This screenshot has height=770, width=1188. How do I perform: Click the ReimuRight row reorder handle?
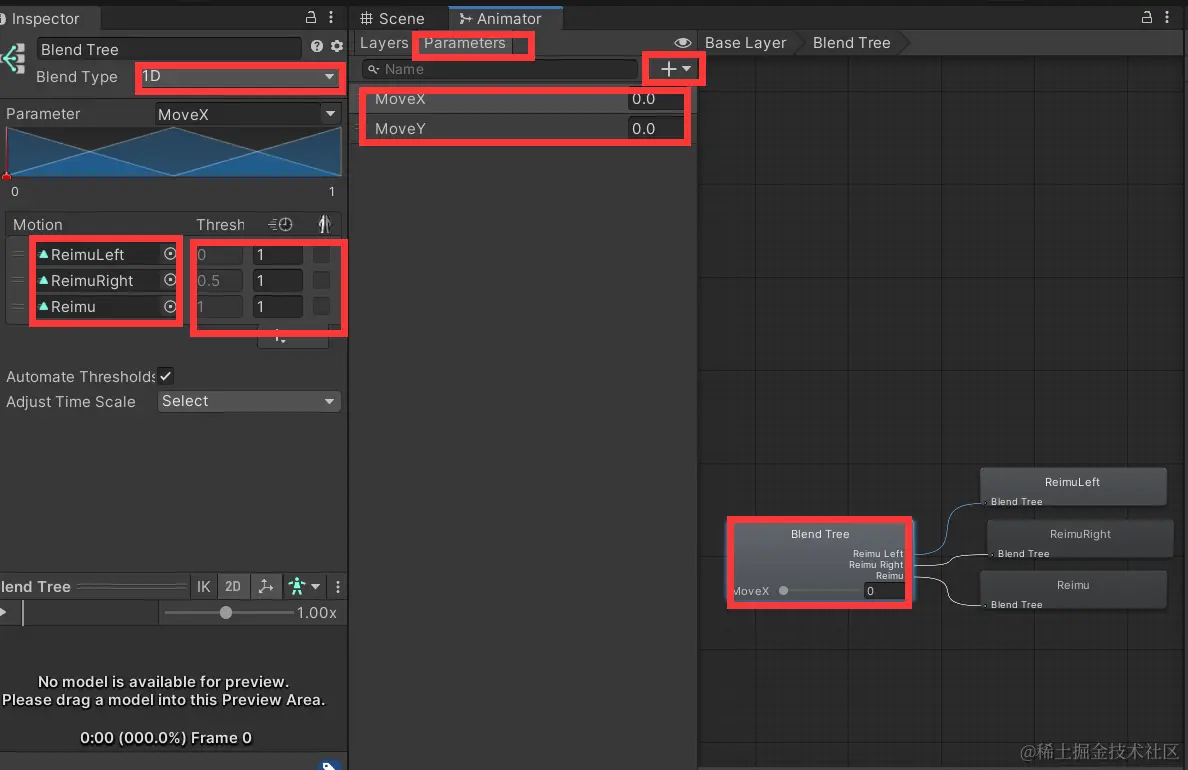point(18,280)
